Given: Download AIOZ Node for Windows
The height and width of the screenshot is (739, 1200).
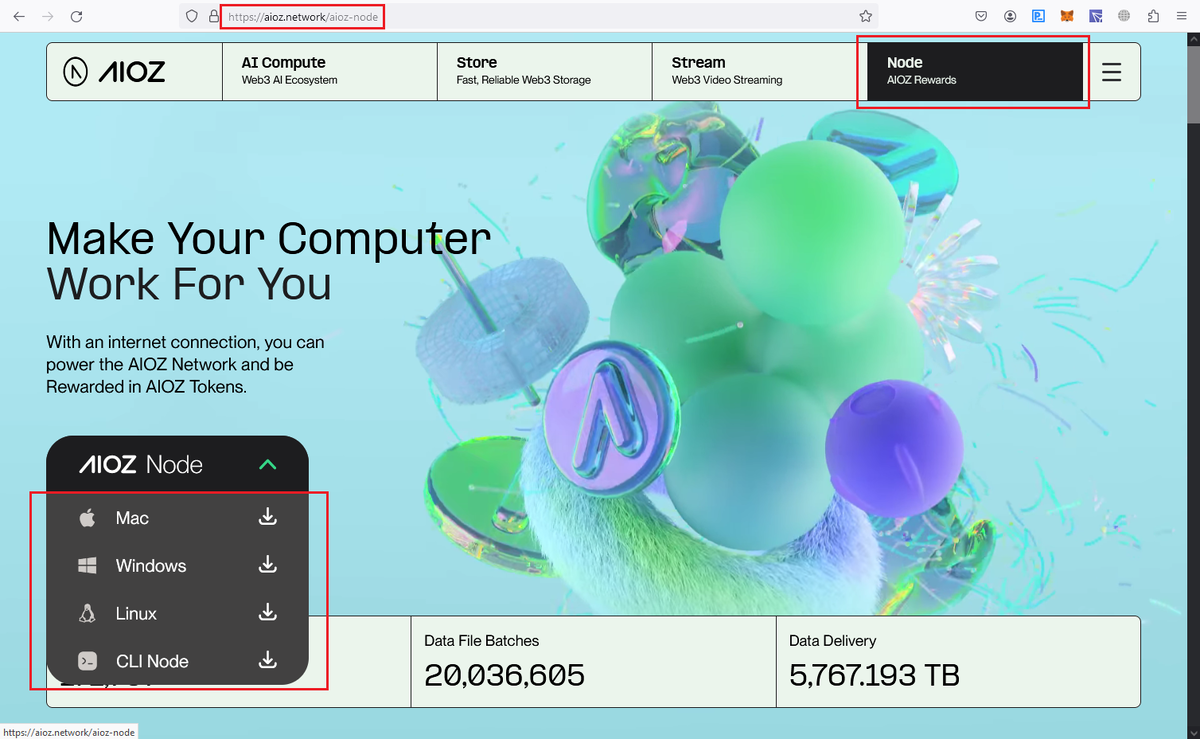Looking at the screenshot, I should click(267, 565).
